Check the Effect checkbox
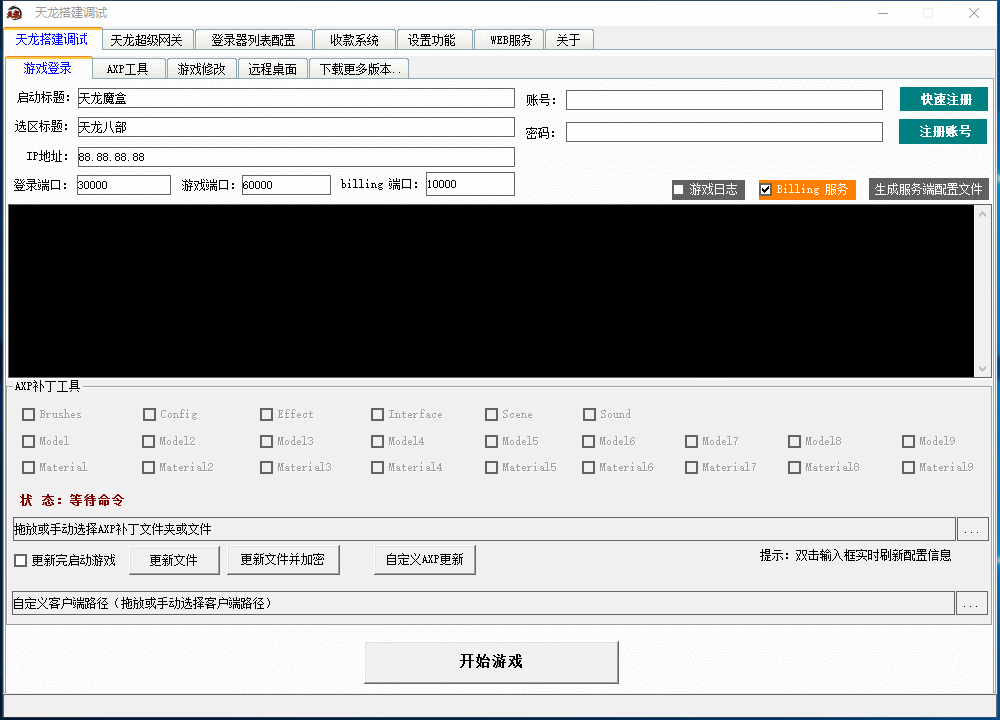Screen dimensions: 1000x720 click(x=267, y=415)
